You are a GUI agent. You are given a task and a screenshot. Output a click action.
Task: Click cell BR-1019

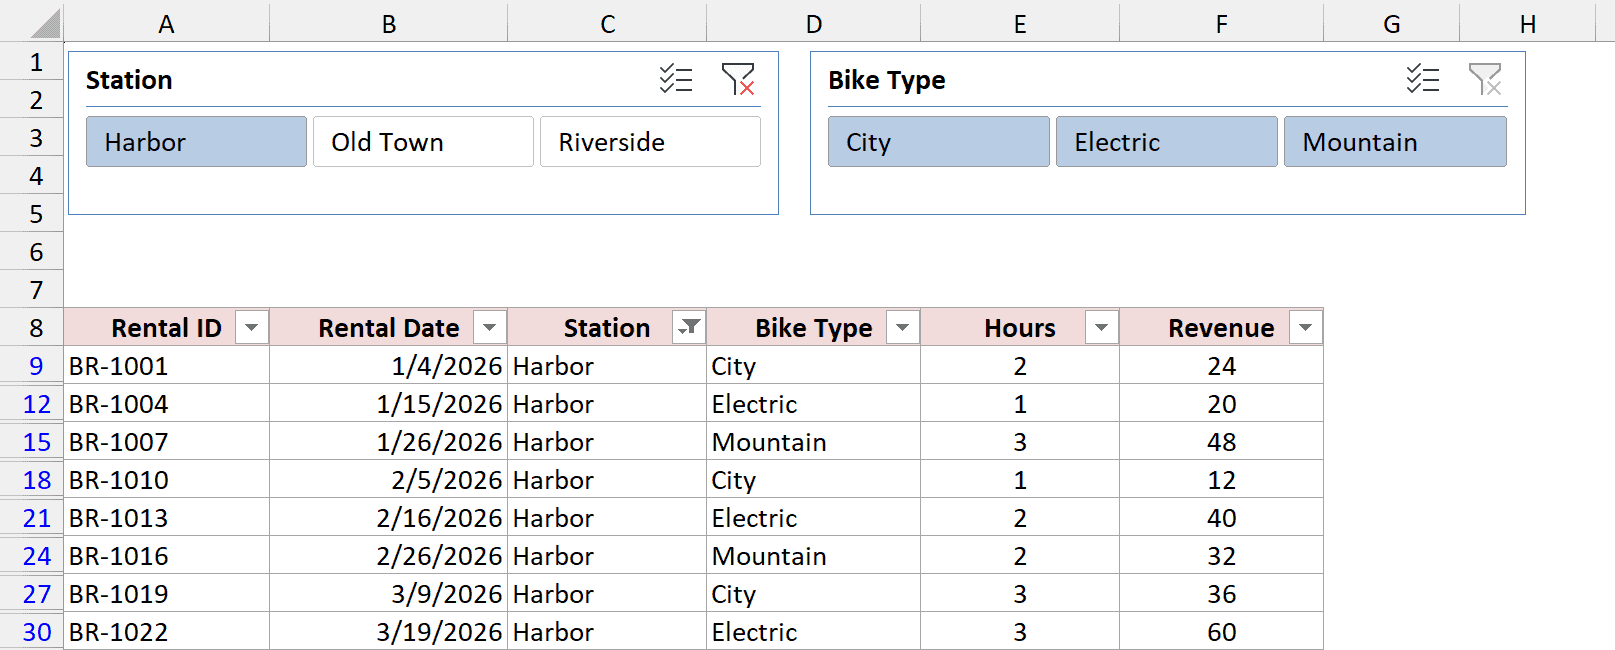click(x=167, y=593)
